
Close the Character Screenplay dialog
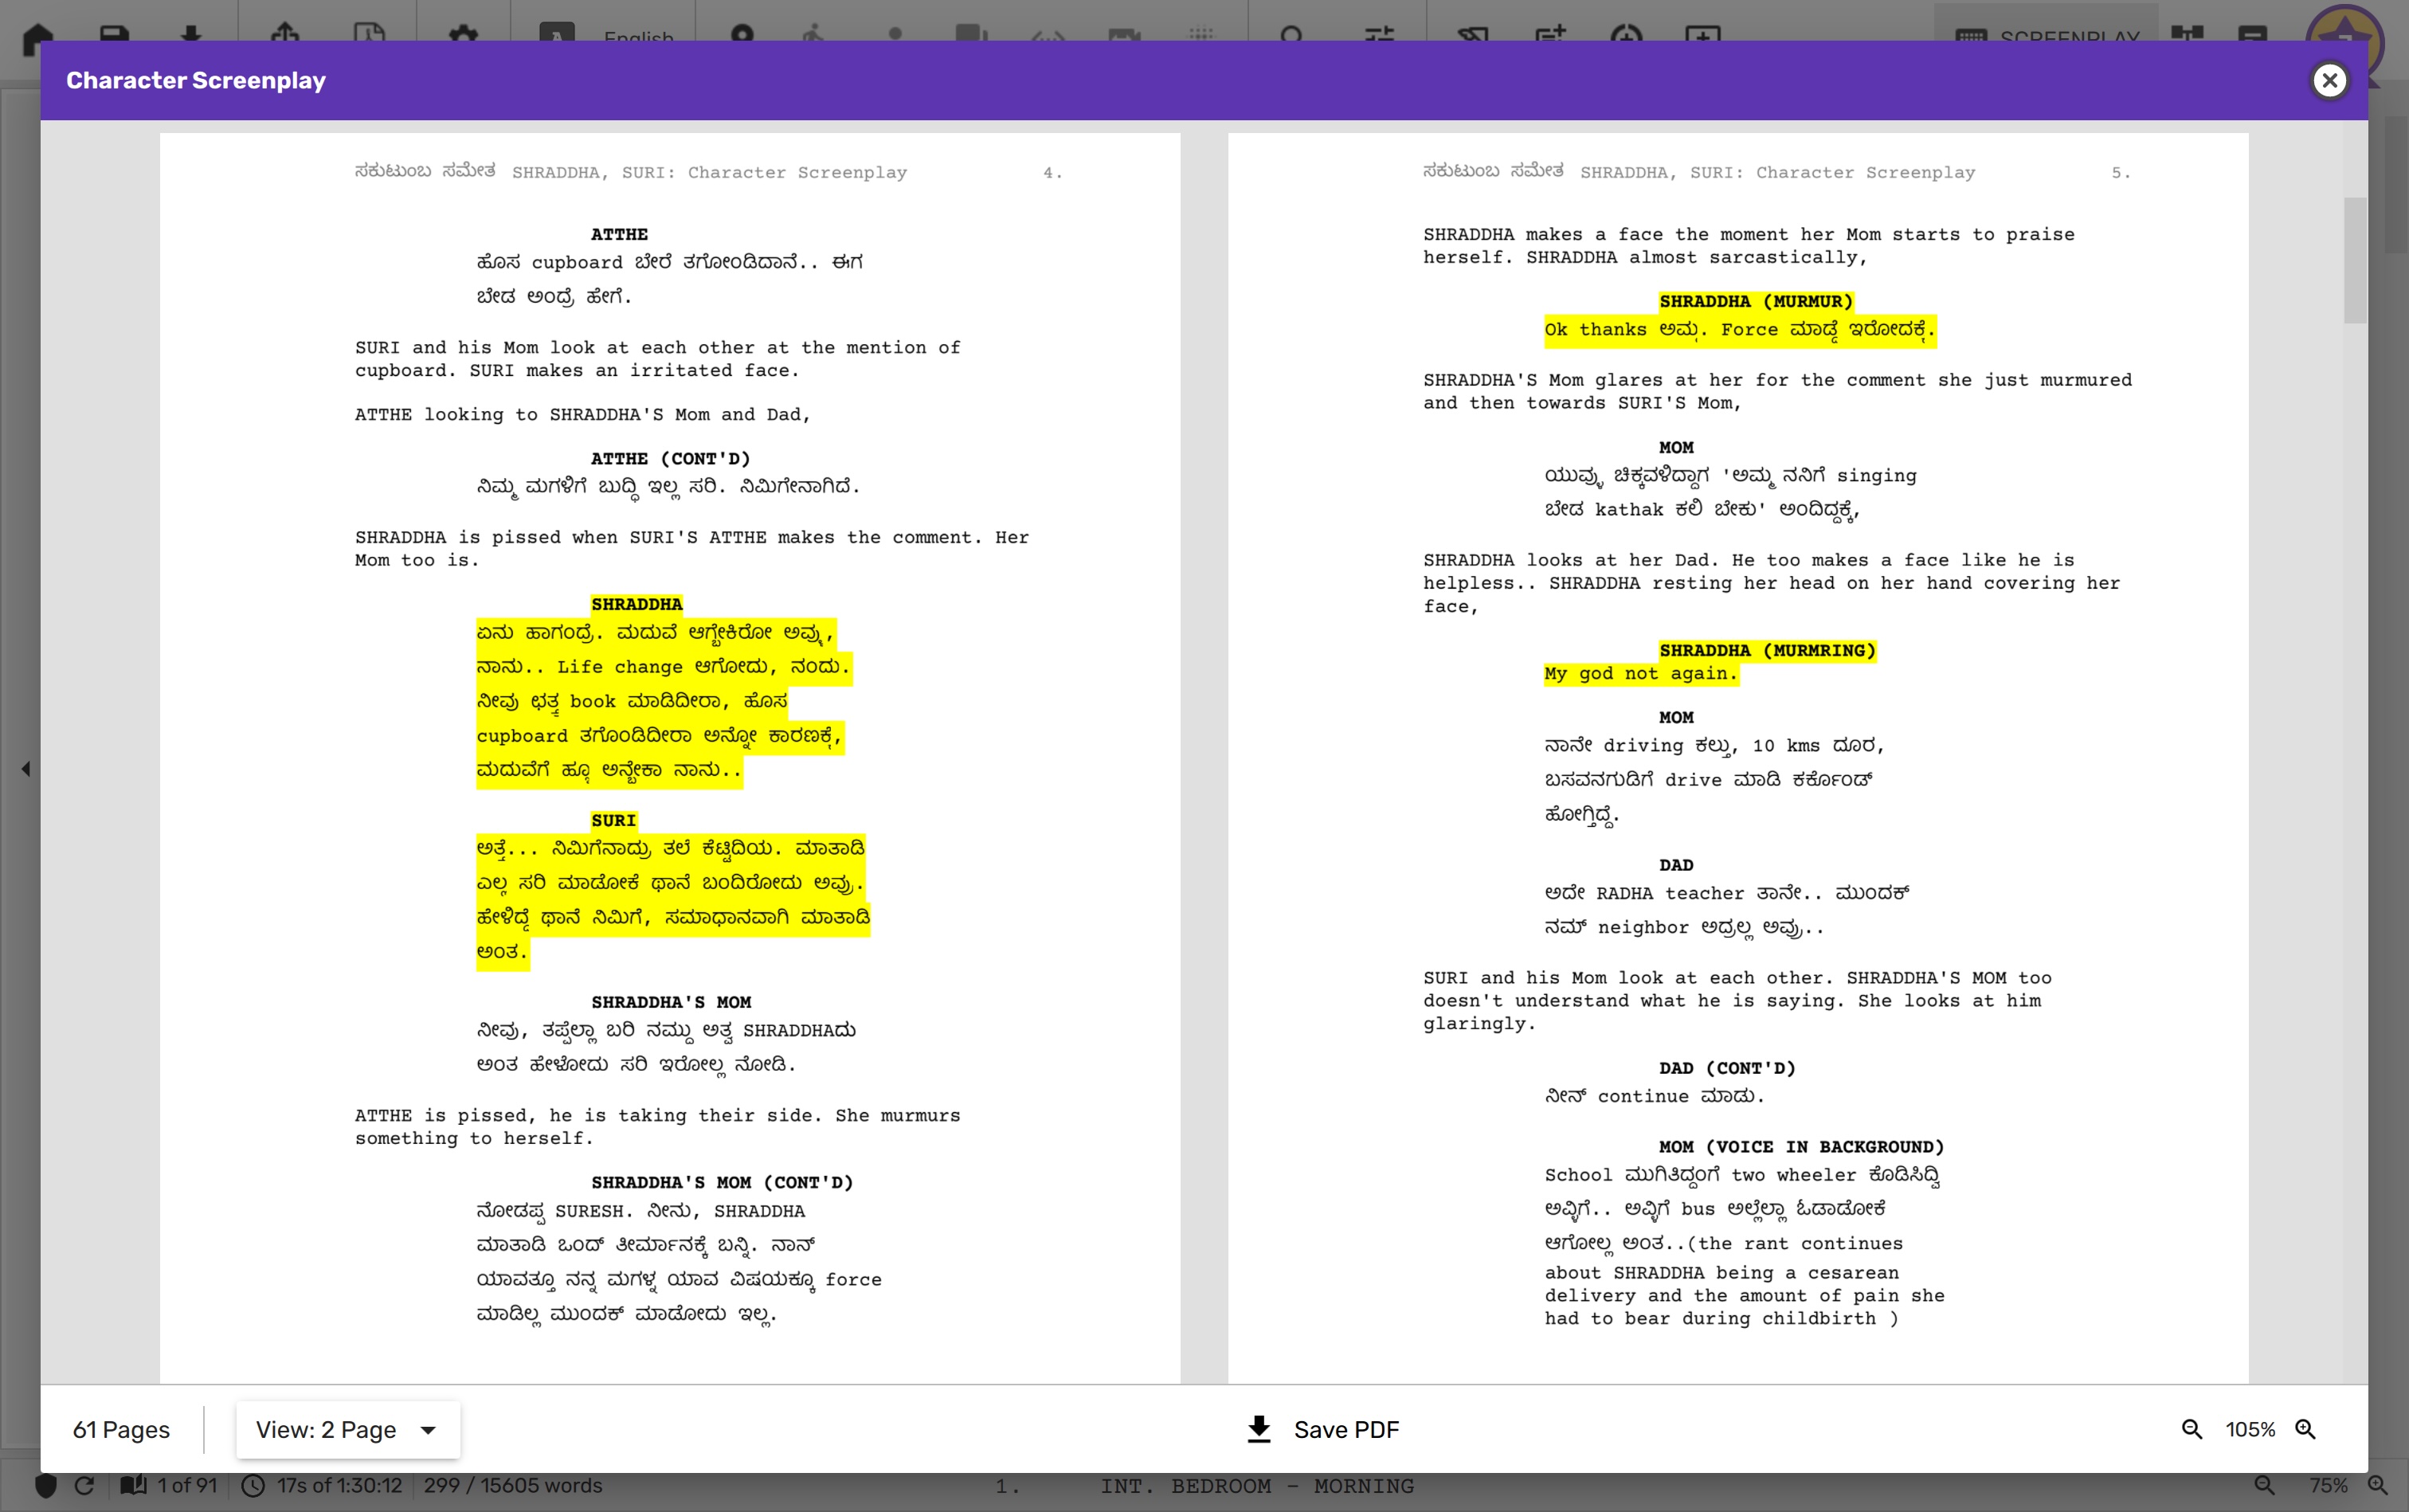coord(2329,80)
